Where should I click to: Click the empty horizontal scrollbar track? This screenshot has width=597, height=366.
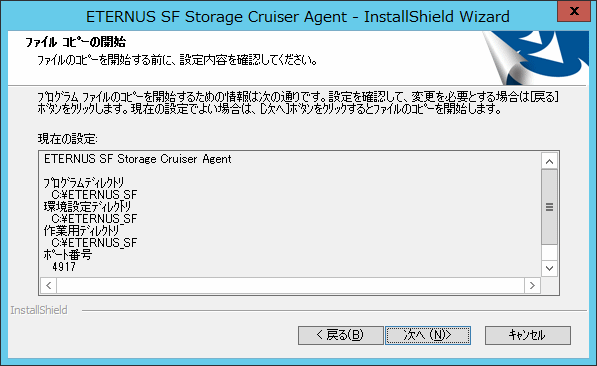click(291, 285)
